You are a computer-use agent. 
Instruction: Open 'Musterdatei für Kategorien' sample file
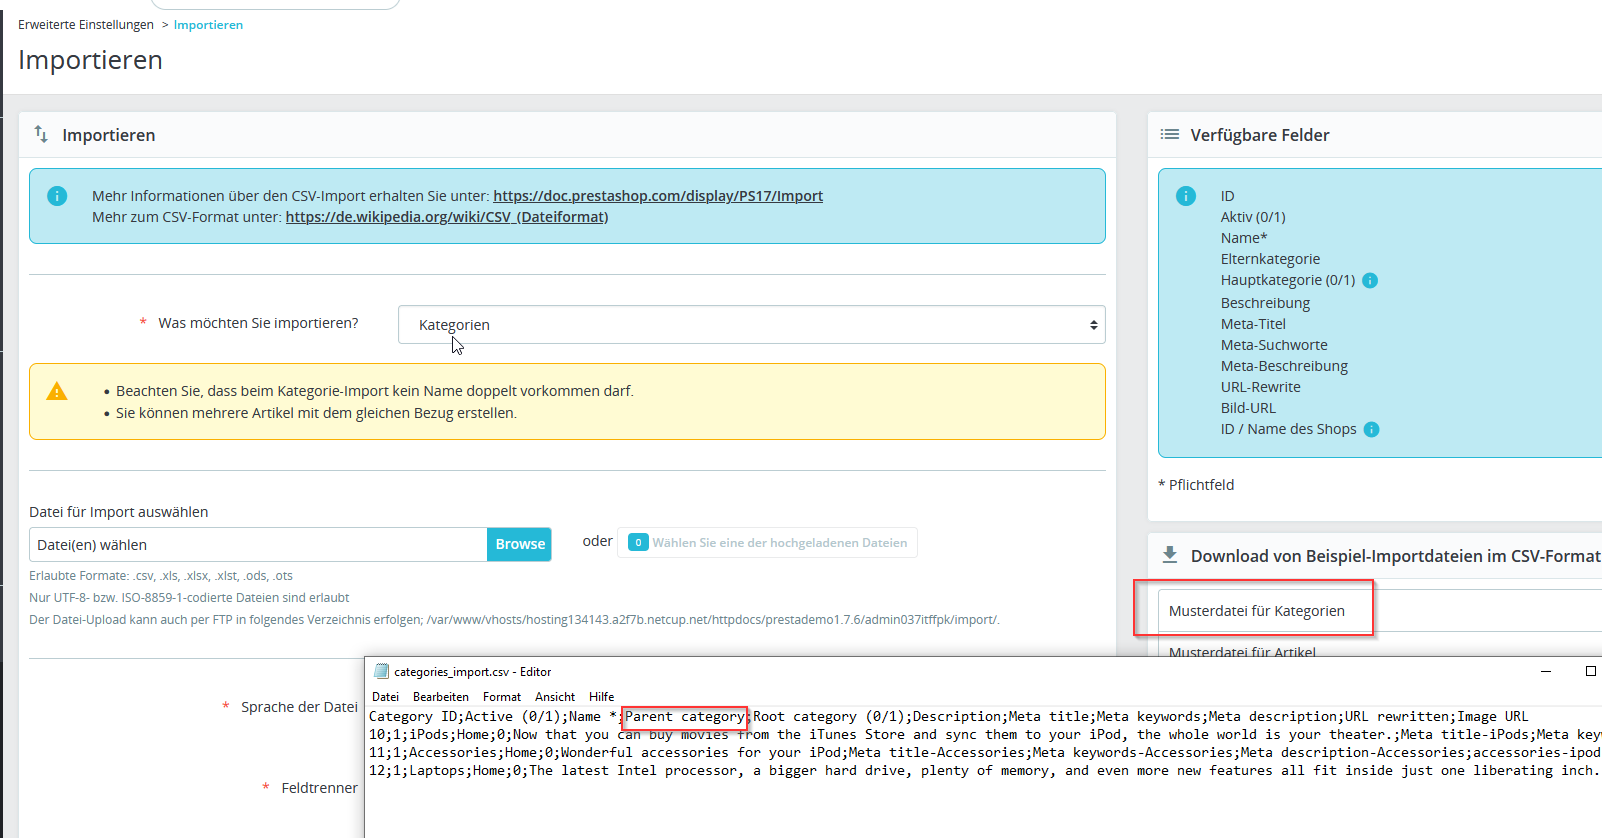click(x=1256, y=611)
